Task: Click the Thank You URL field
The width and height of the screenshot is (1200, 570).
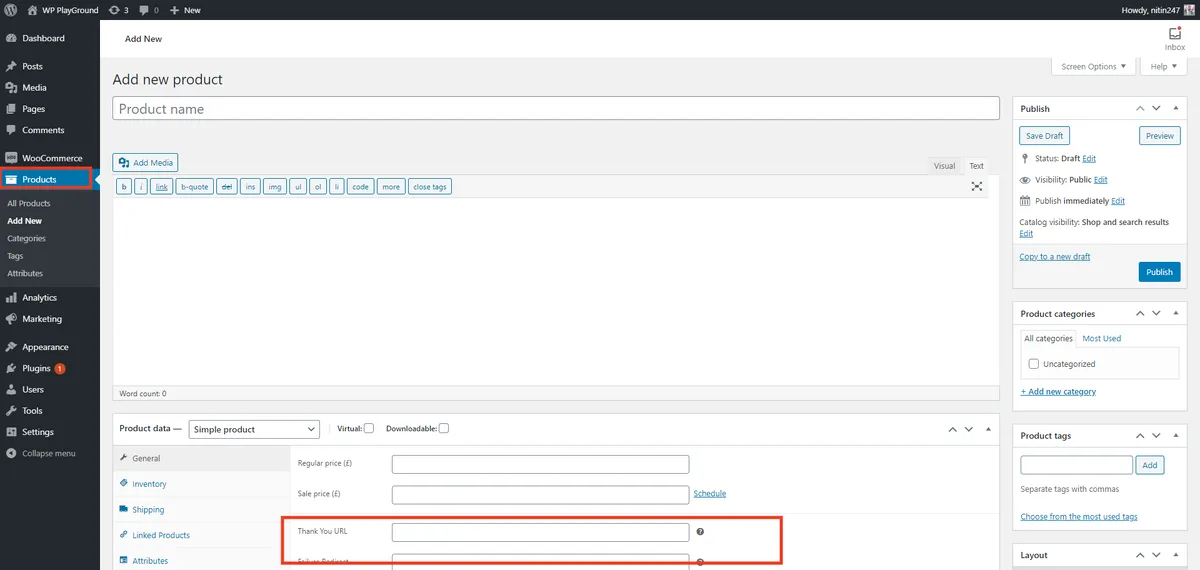Action: (x=540, y=532)
